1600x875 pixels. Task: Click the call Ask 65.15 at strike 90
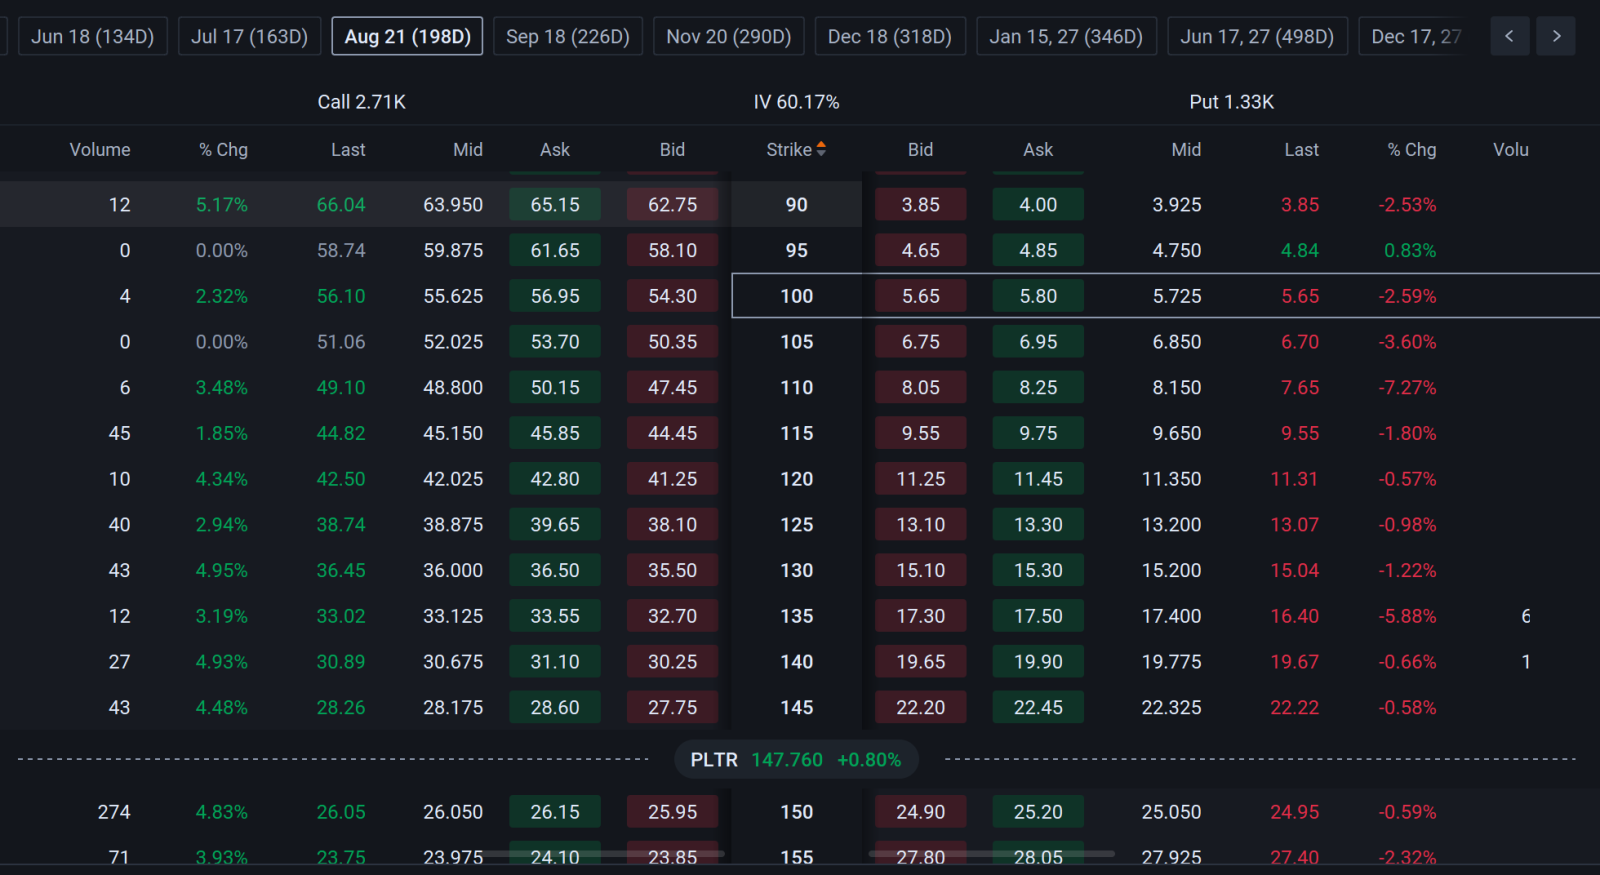point(555,204)
